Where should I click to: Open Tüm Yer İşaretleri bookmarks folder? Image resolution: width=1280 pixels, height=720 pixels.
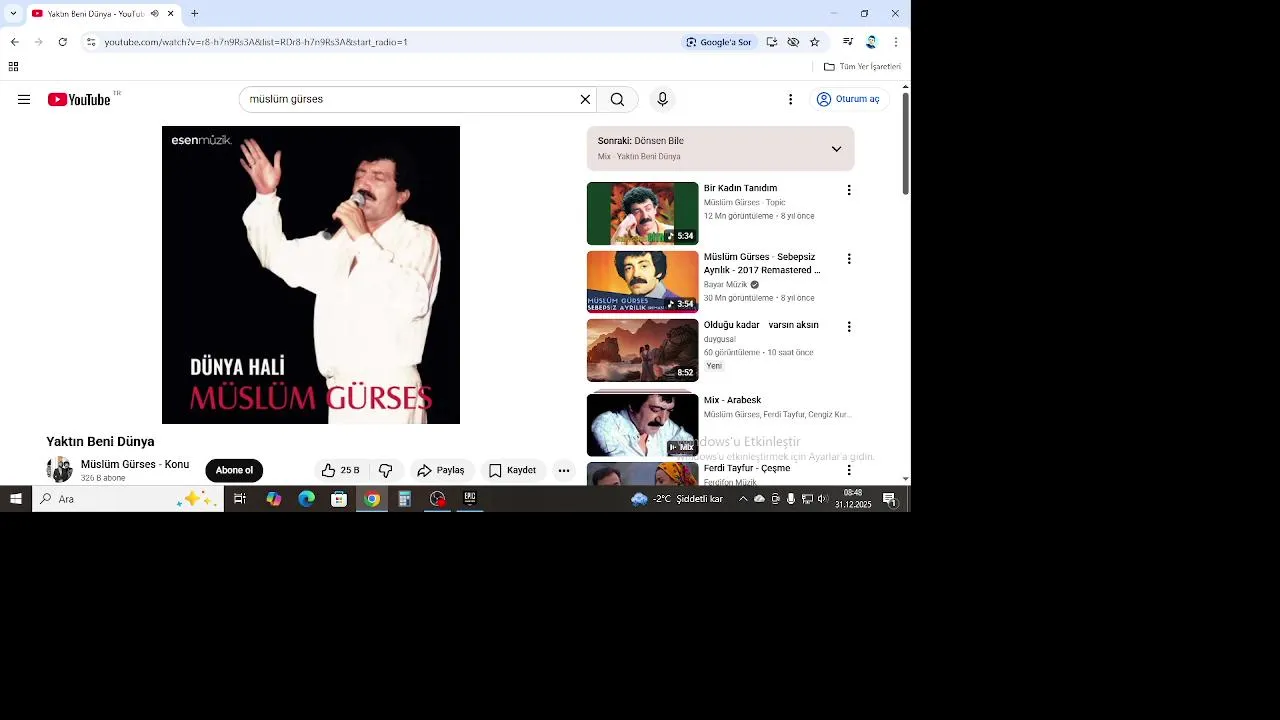click(862, 67)
